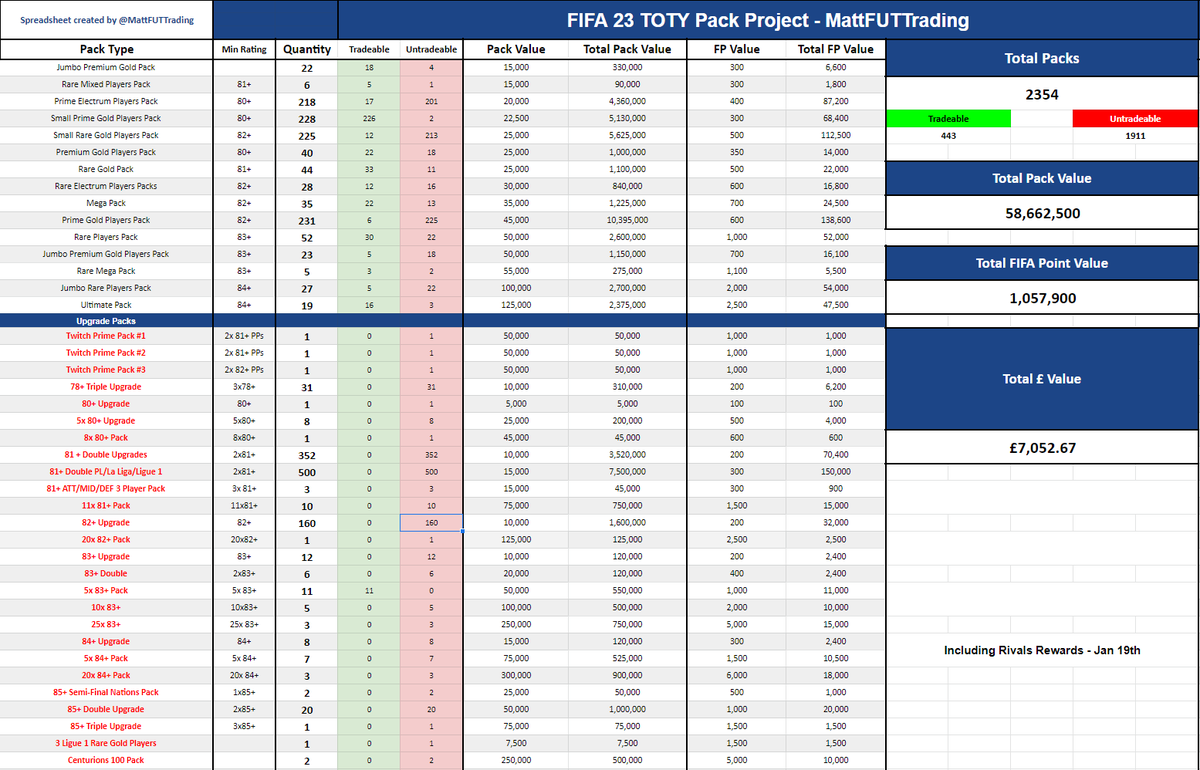Select the FIFA 23 TOTY Pack Project title
The height and width of the screenshot is (770, 1200).
point(768,20)
